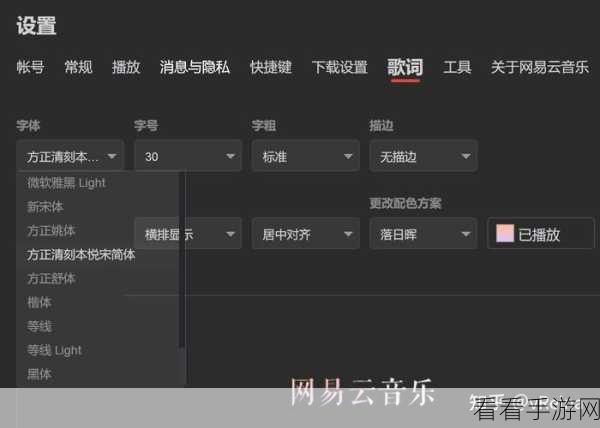Click the arrow on the 标准 dropdown
This screenshot has height=428, width=600.
click(x=348, y=156)
